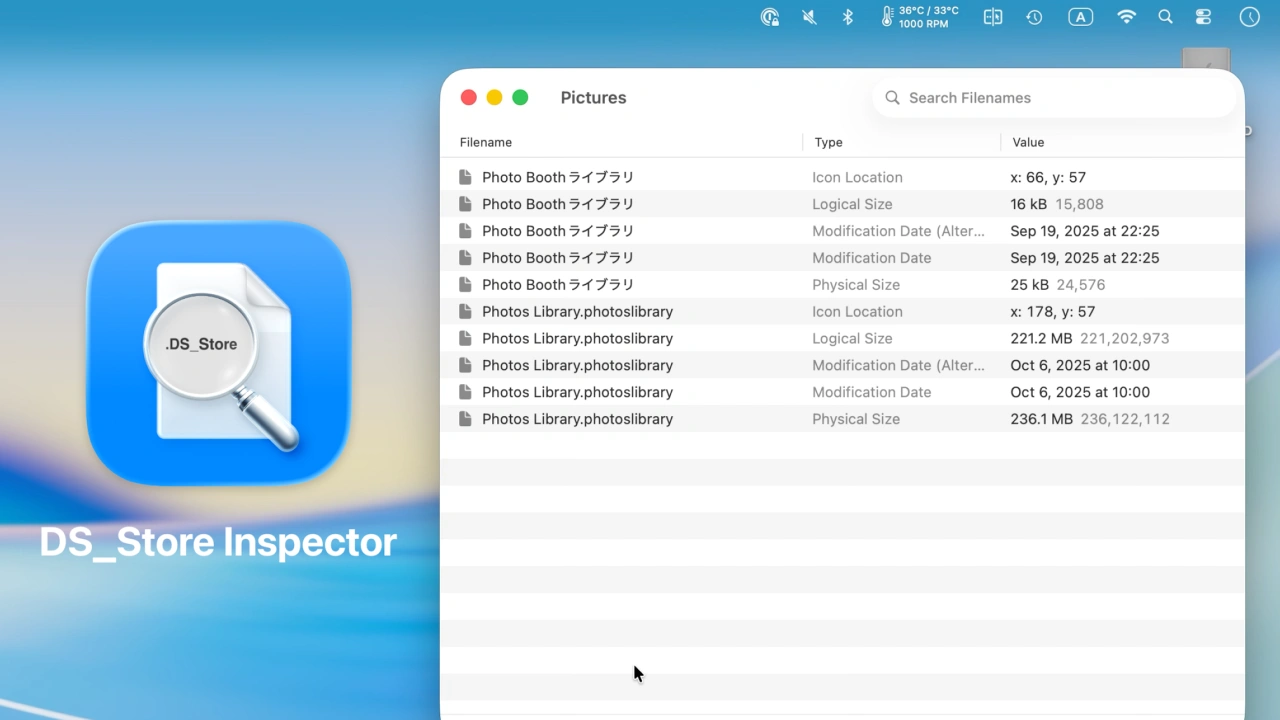Sort by the Value column header
Viewport: 1280px width, 720px height.
click(x=1028, y=142)
